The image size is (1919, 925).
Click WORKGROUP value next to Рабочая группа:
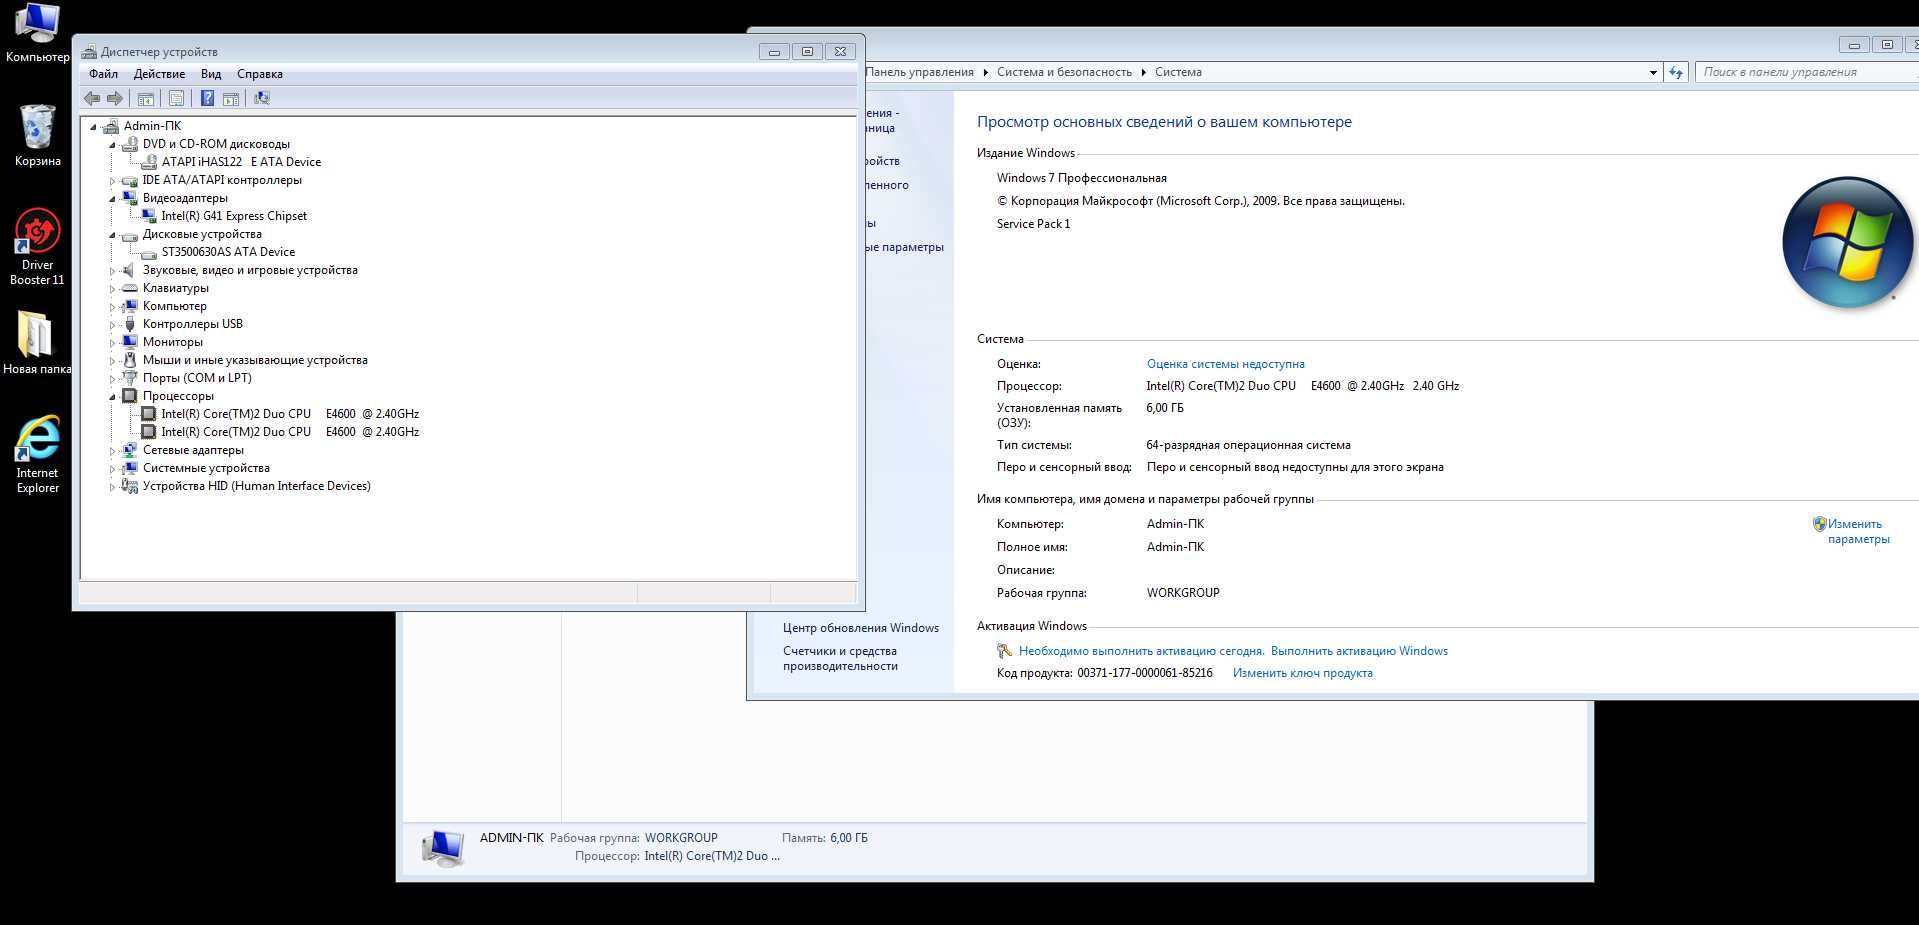click(1183, 593)
